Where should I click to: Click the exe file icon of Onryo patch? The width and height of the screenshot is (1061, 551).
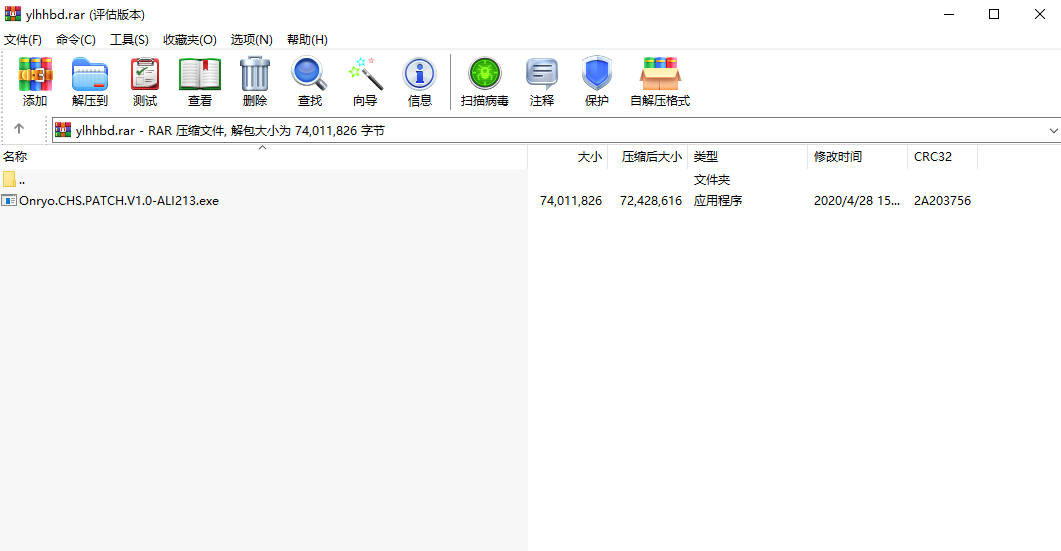click(9, 200)
